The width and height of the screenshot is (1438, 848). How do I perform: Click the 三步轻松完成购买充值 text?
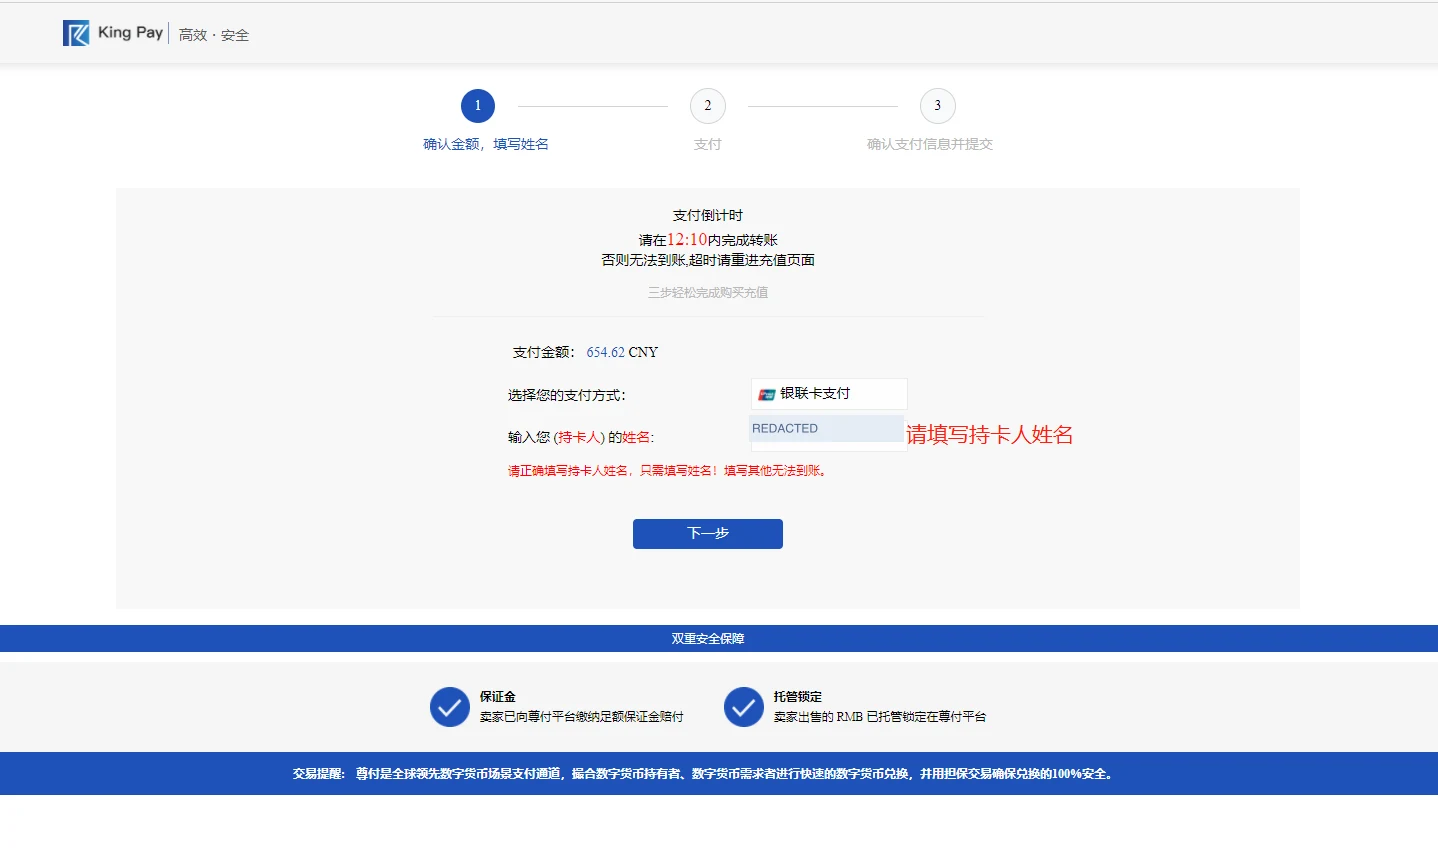708,292
